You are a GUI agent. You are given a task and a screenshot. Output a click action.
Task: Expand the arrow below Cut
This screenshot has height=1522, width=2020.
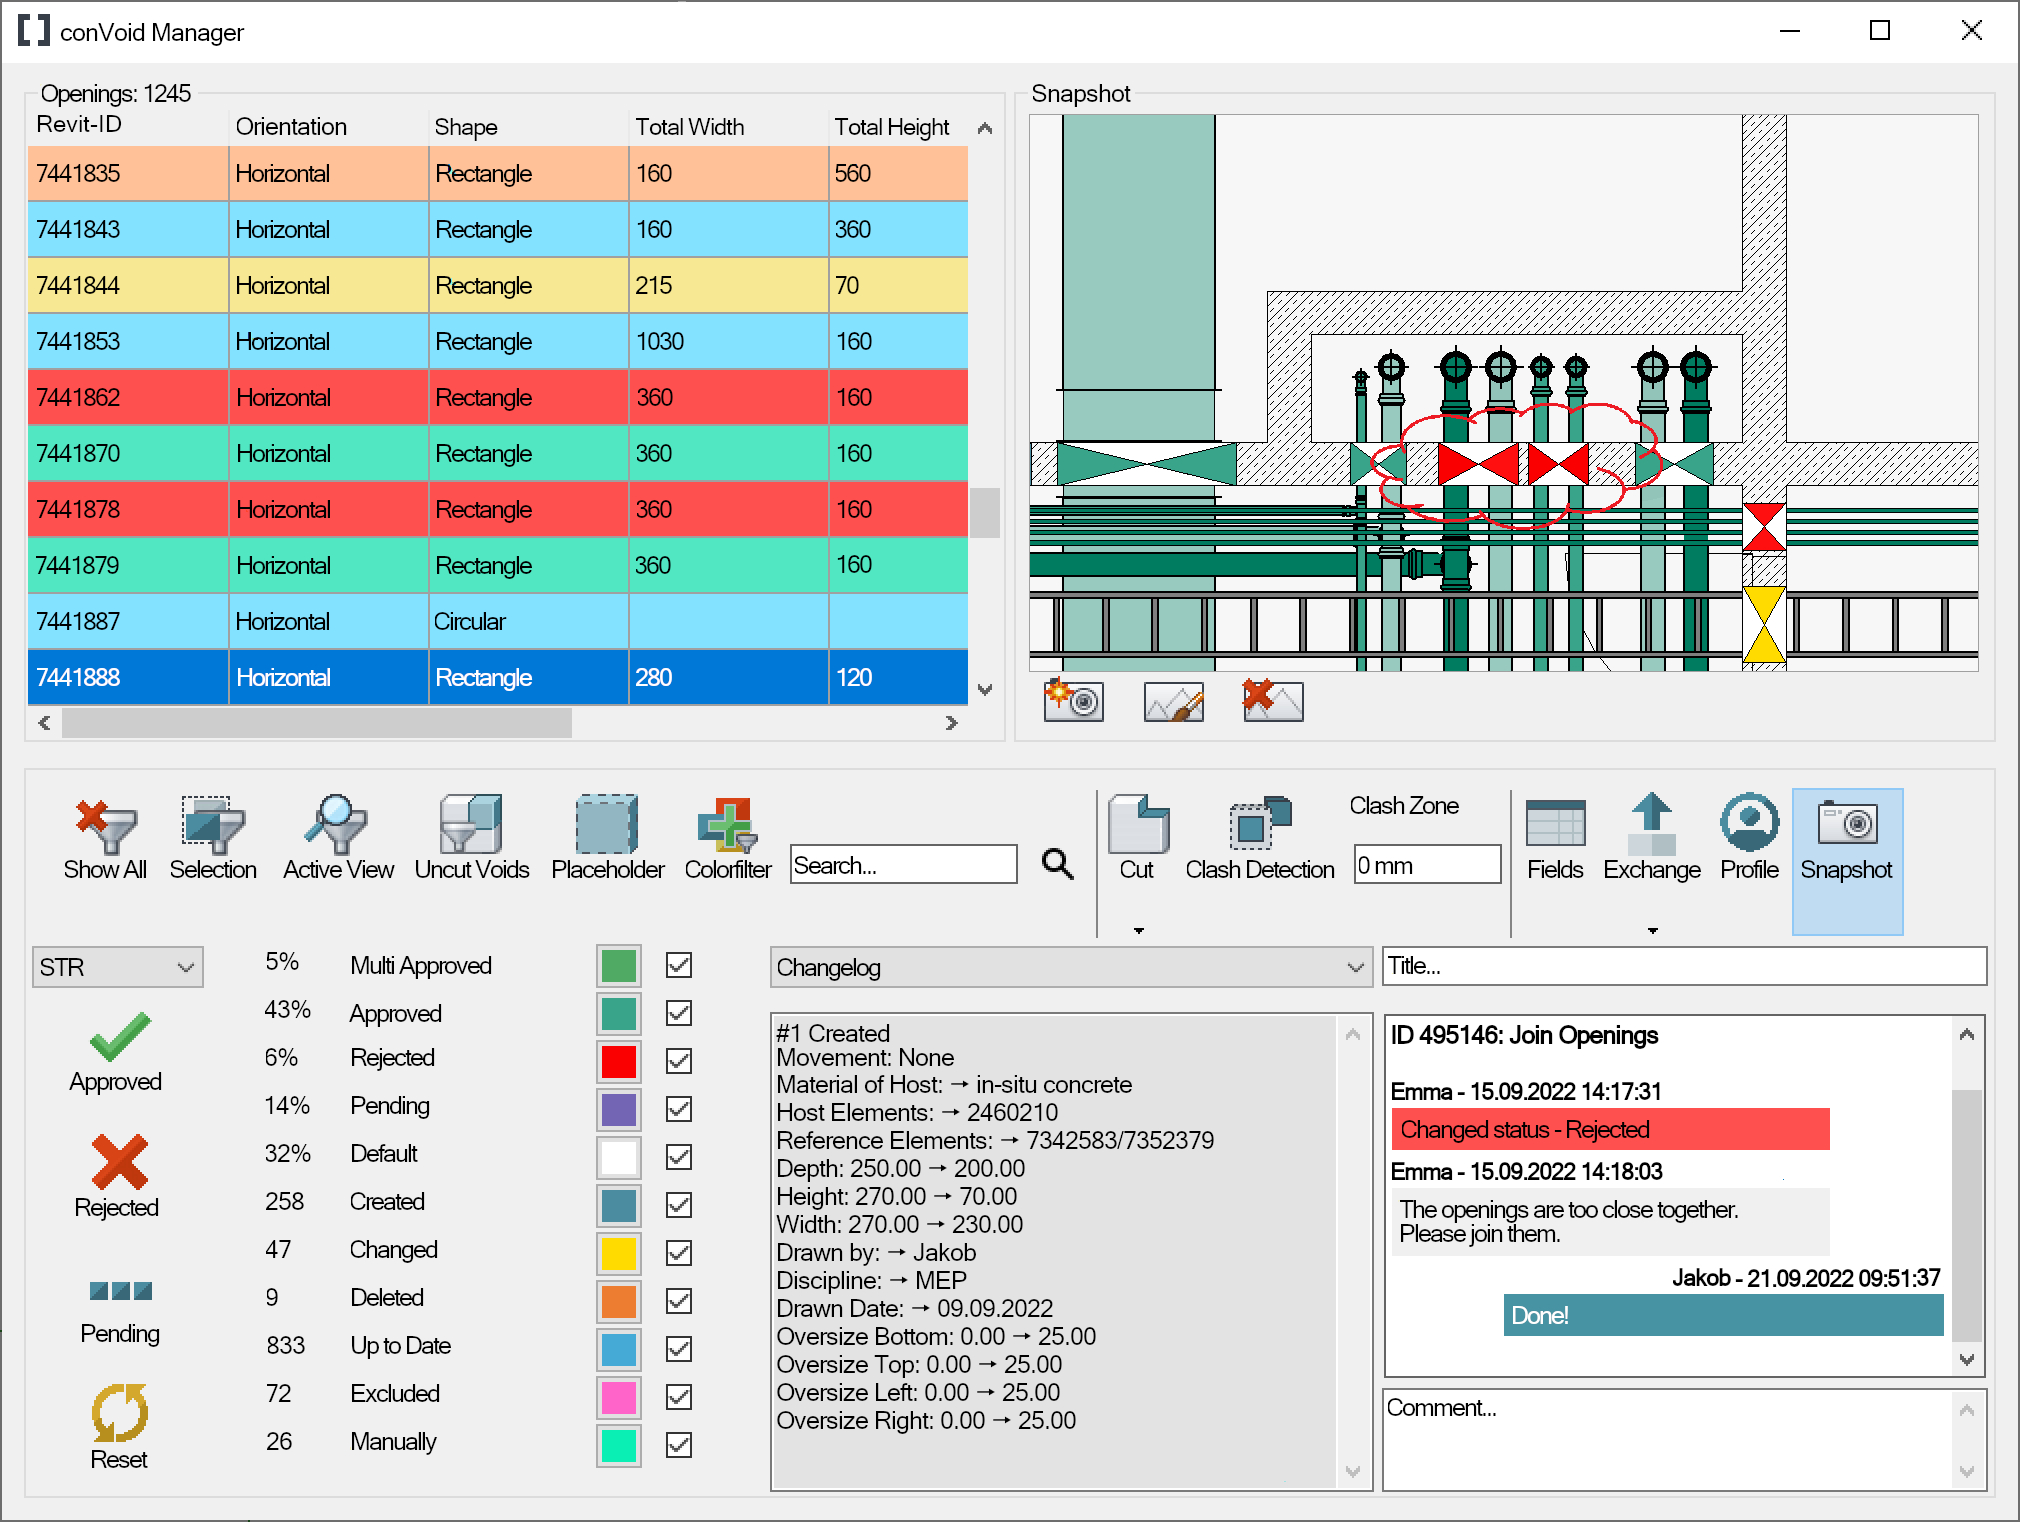(x=1138, y=930)
